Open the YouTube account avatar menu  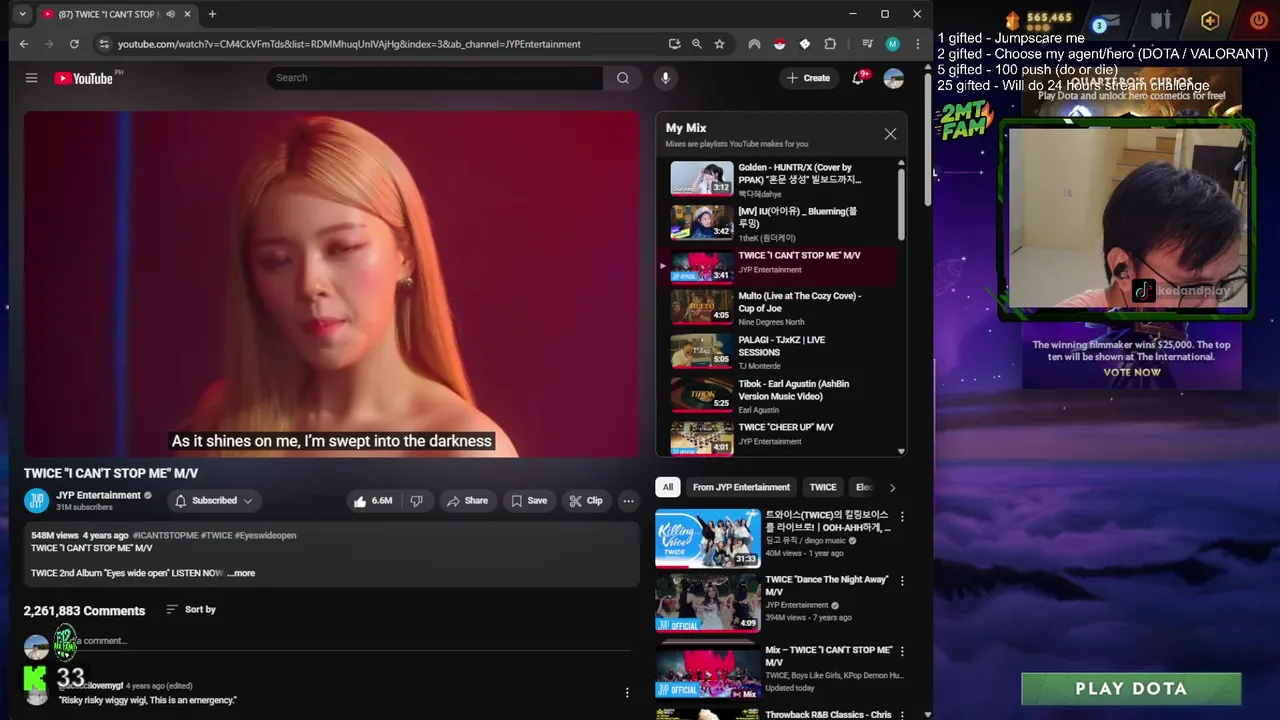click(x=894, y=78)
